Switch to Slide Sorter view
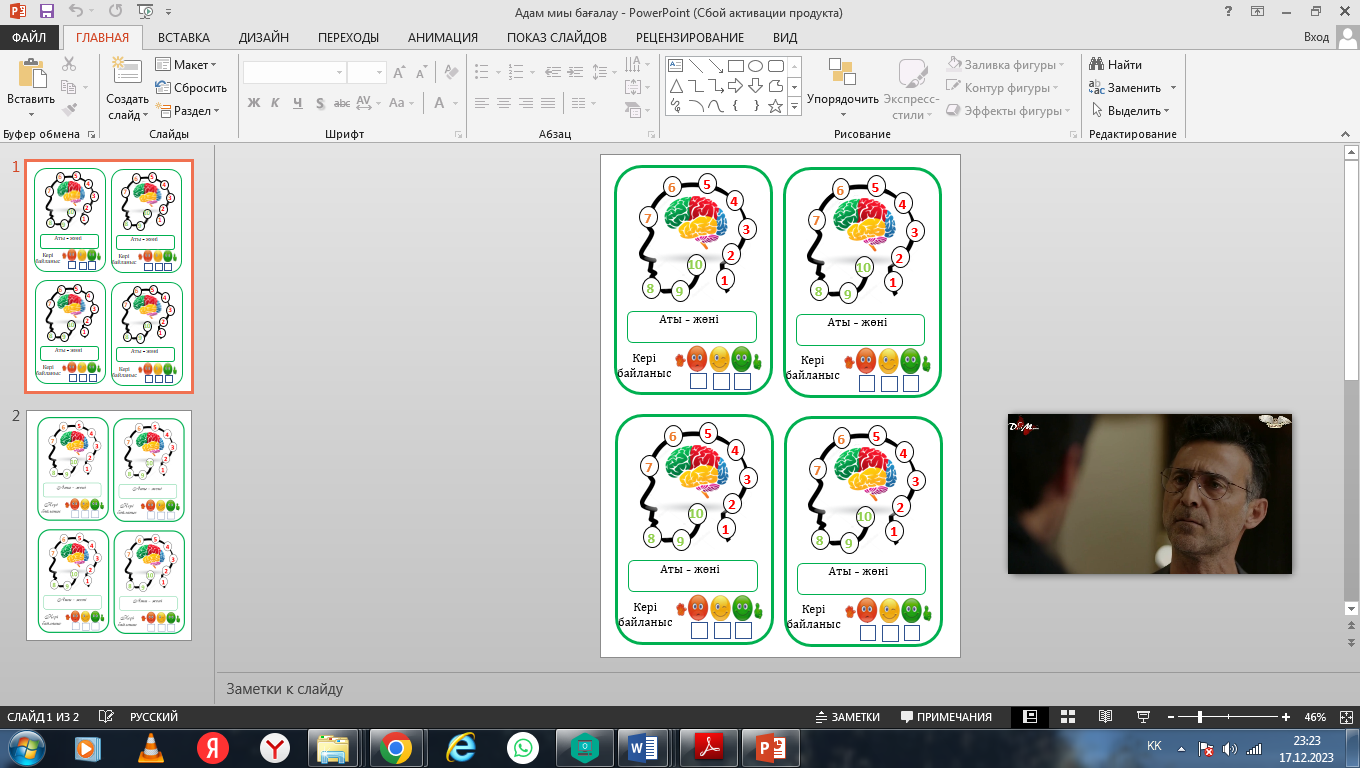Image resolution: width=1360 pixels, height=768 pixels. click(x=1067, y=717)
